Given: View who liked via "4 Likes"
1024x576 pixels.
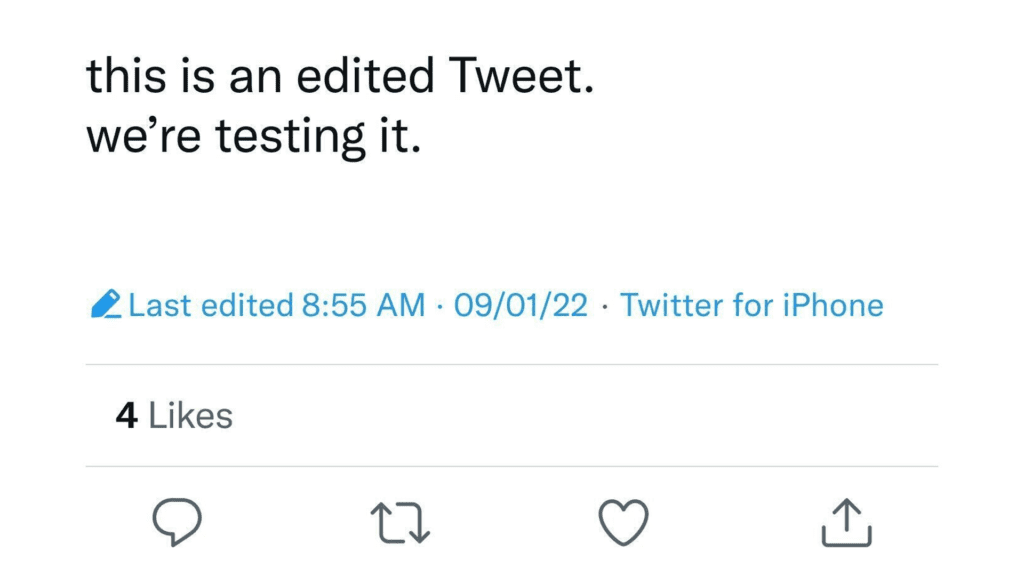Looking at the screenshot, I should click(174, 415).
